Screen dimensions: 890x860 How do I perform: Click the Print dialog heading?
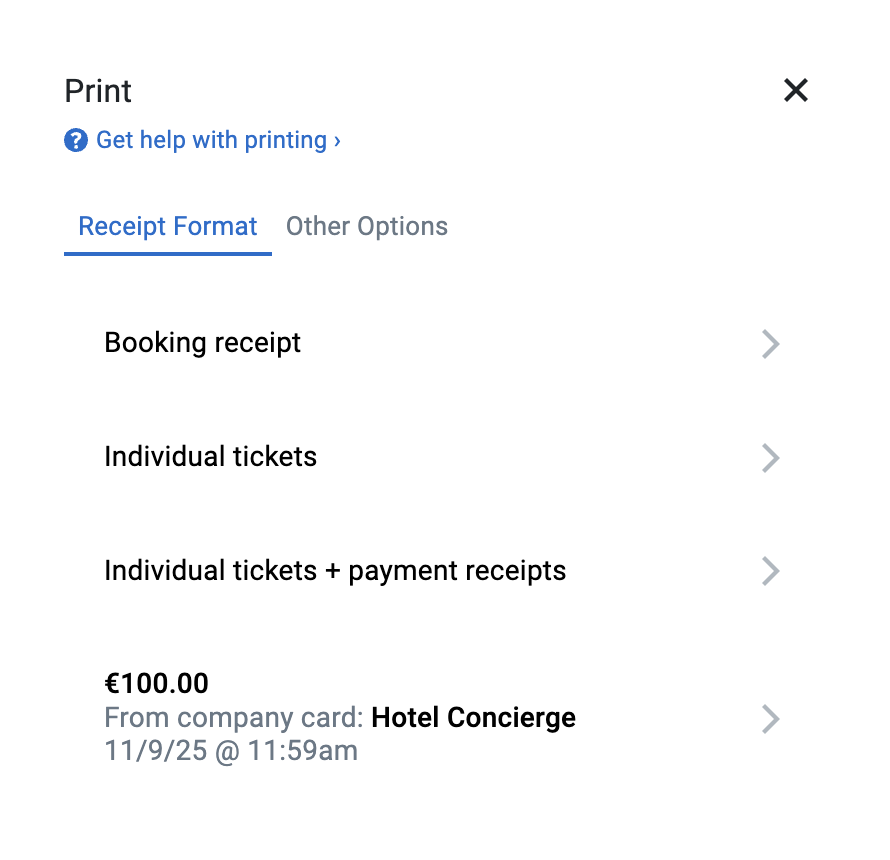point(98,91)
